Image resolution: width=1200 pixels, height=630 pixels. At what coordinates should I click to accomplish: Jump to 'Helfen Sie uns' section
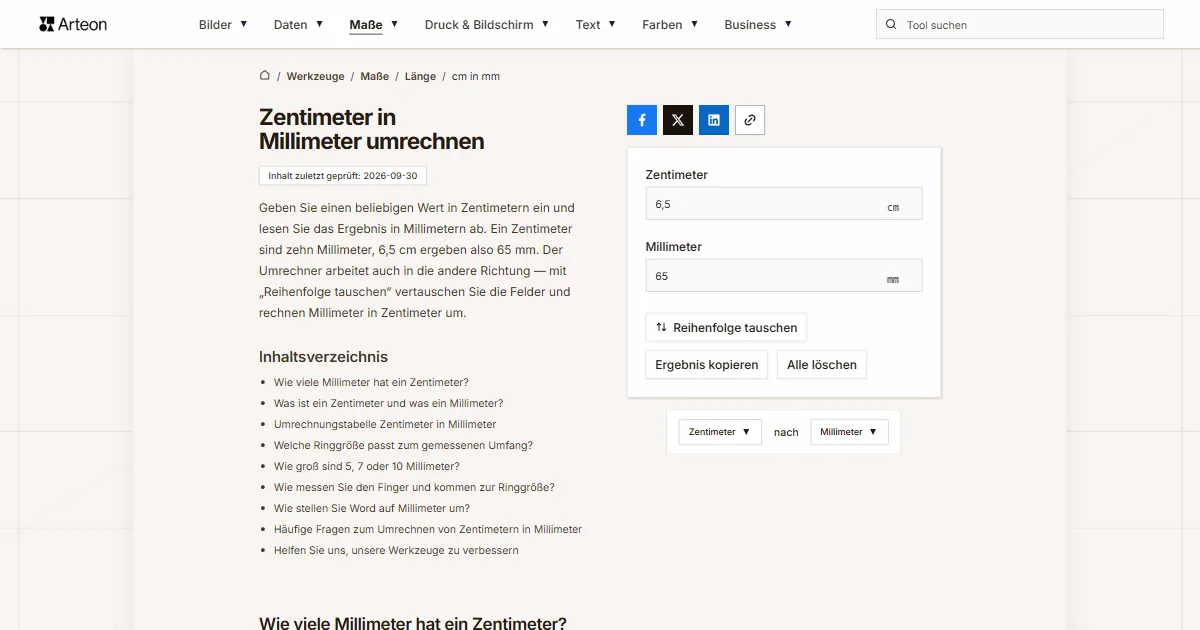pos(396,550)
